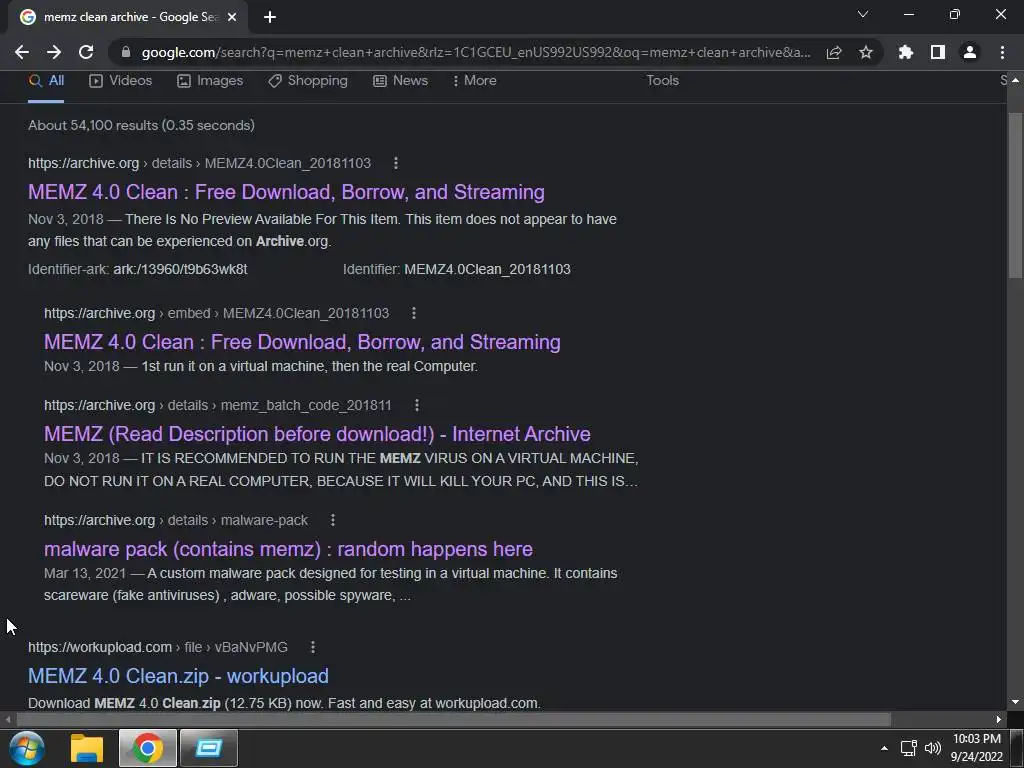The height and width of the screenshot is (768, 1024).
Task: Click the vertical scrollbar thumb
Action: 1015,195
